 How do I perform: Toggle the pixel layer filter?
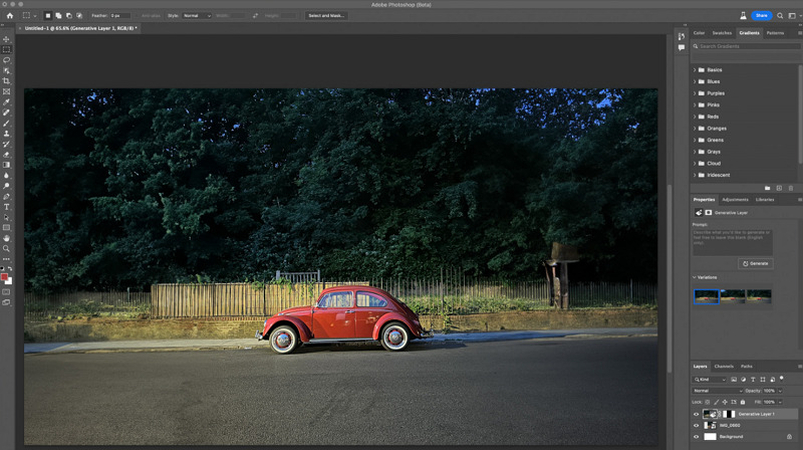coord(733,379)
